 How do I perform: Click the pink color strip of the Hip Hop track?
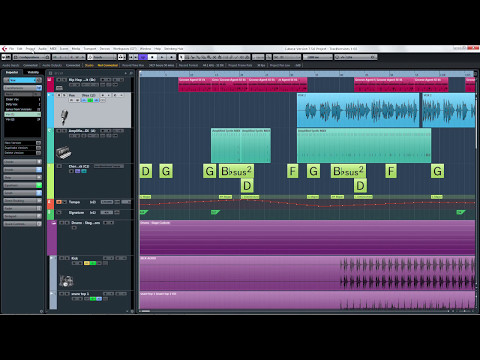[x=50, y=85]
